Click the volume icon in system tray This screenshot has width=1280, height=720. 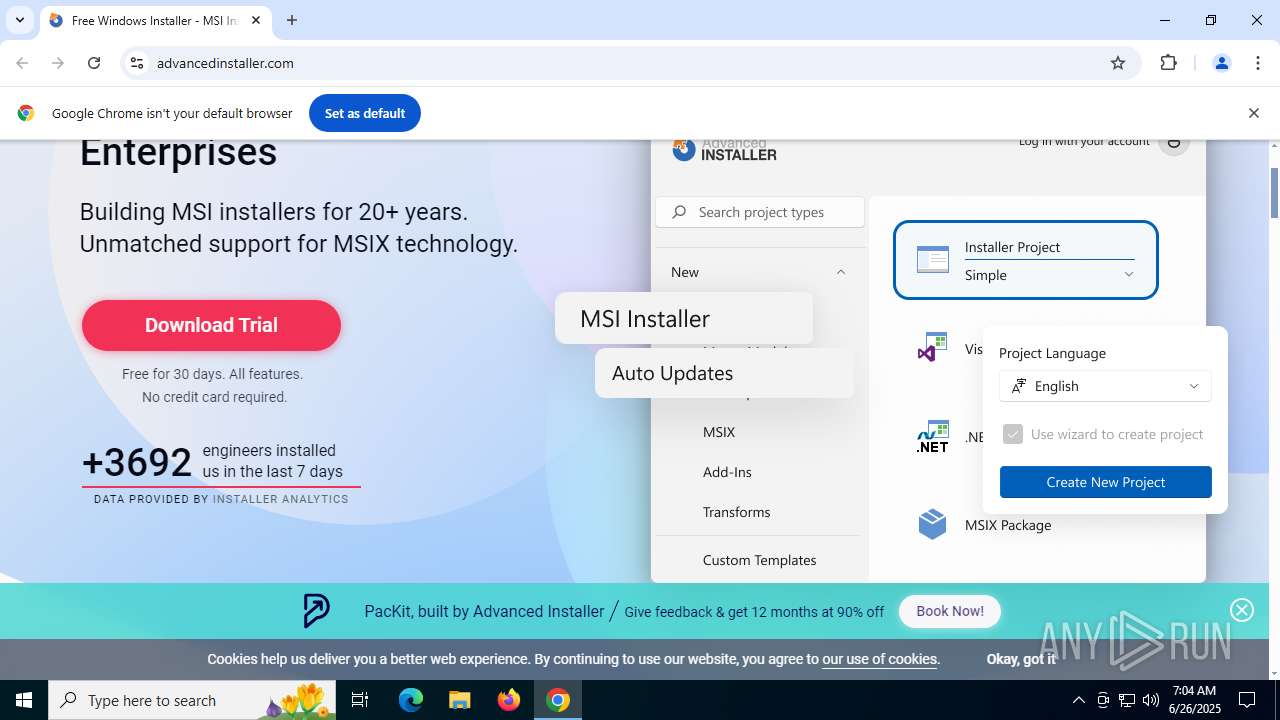[1151, 700]
